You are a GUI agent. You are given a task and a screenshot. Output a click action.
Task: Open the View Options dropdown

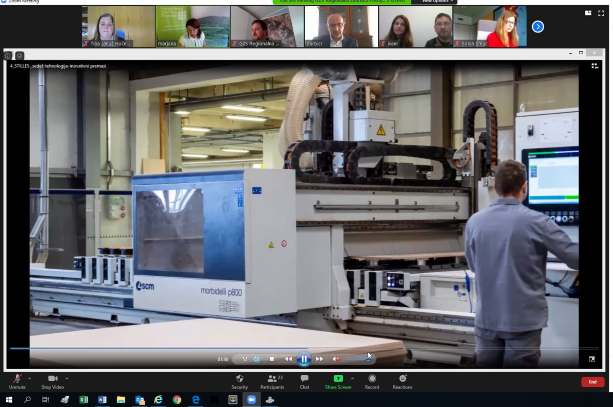point(437,2)
